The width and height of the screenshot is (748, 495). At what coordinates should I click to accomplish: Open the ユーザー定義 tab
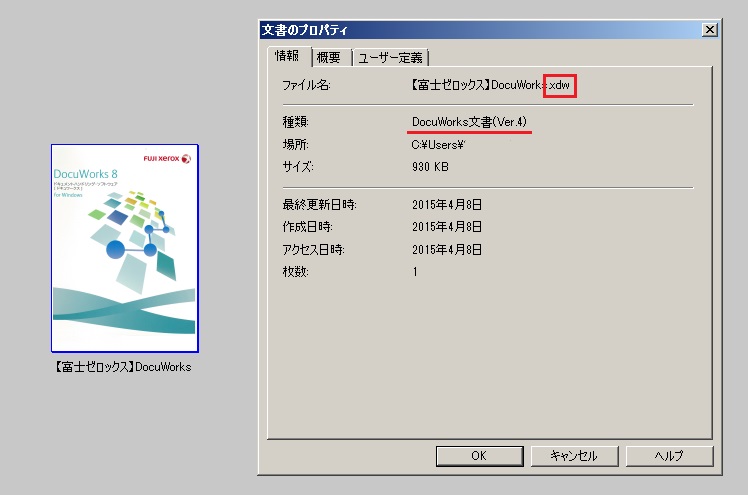(390, 58)
